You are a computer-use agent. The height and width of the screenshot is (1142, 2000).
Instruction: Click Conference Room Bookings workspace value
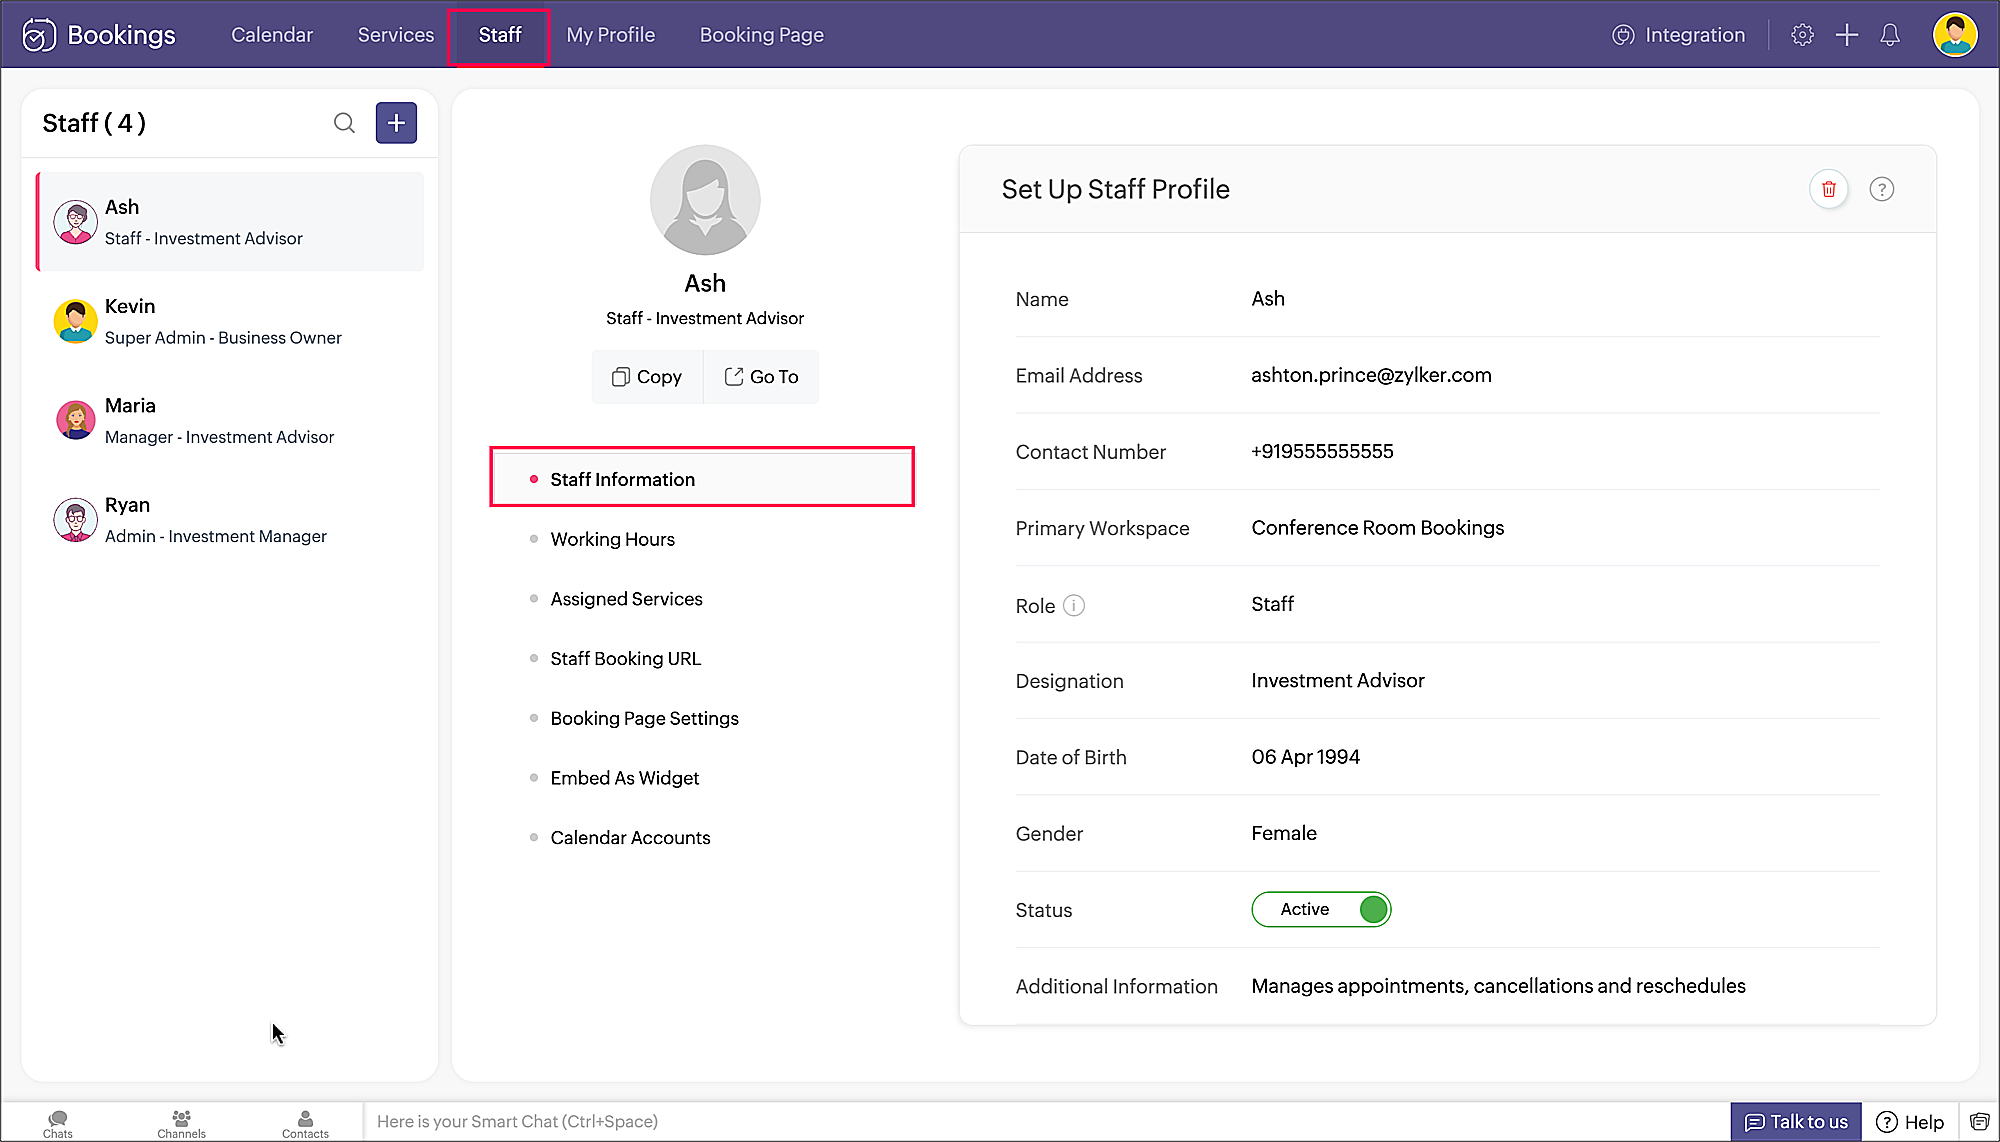point(1377,528)
